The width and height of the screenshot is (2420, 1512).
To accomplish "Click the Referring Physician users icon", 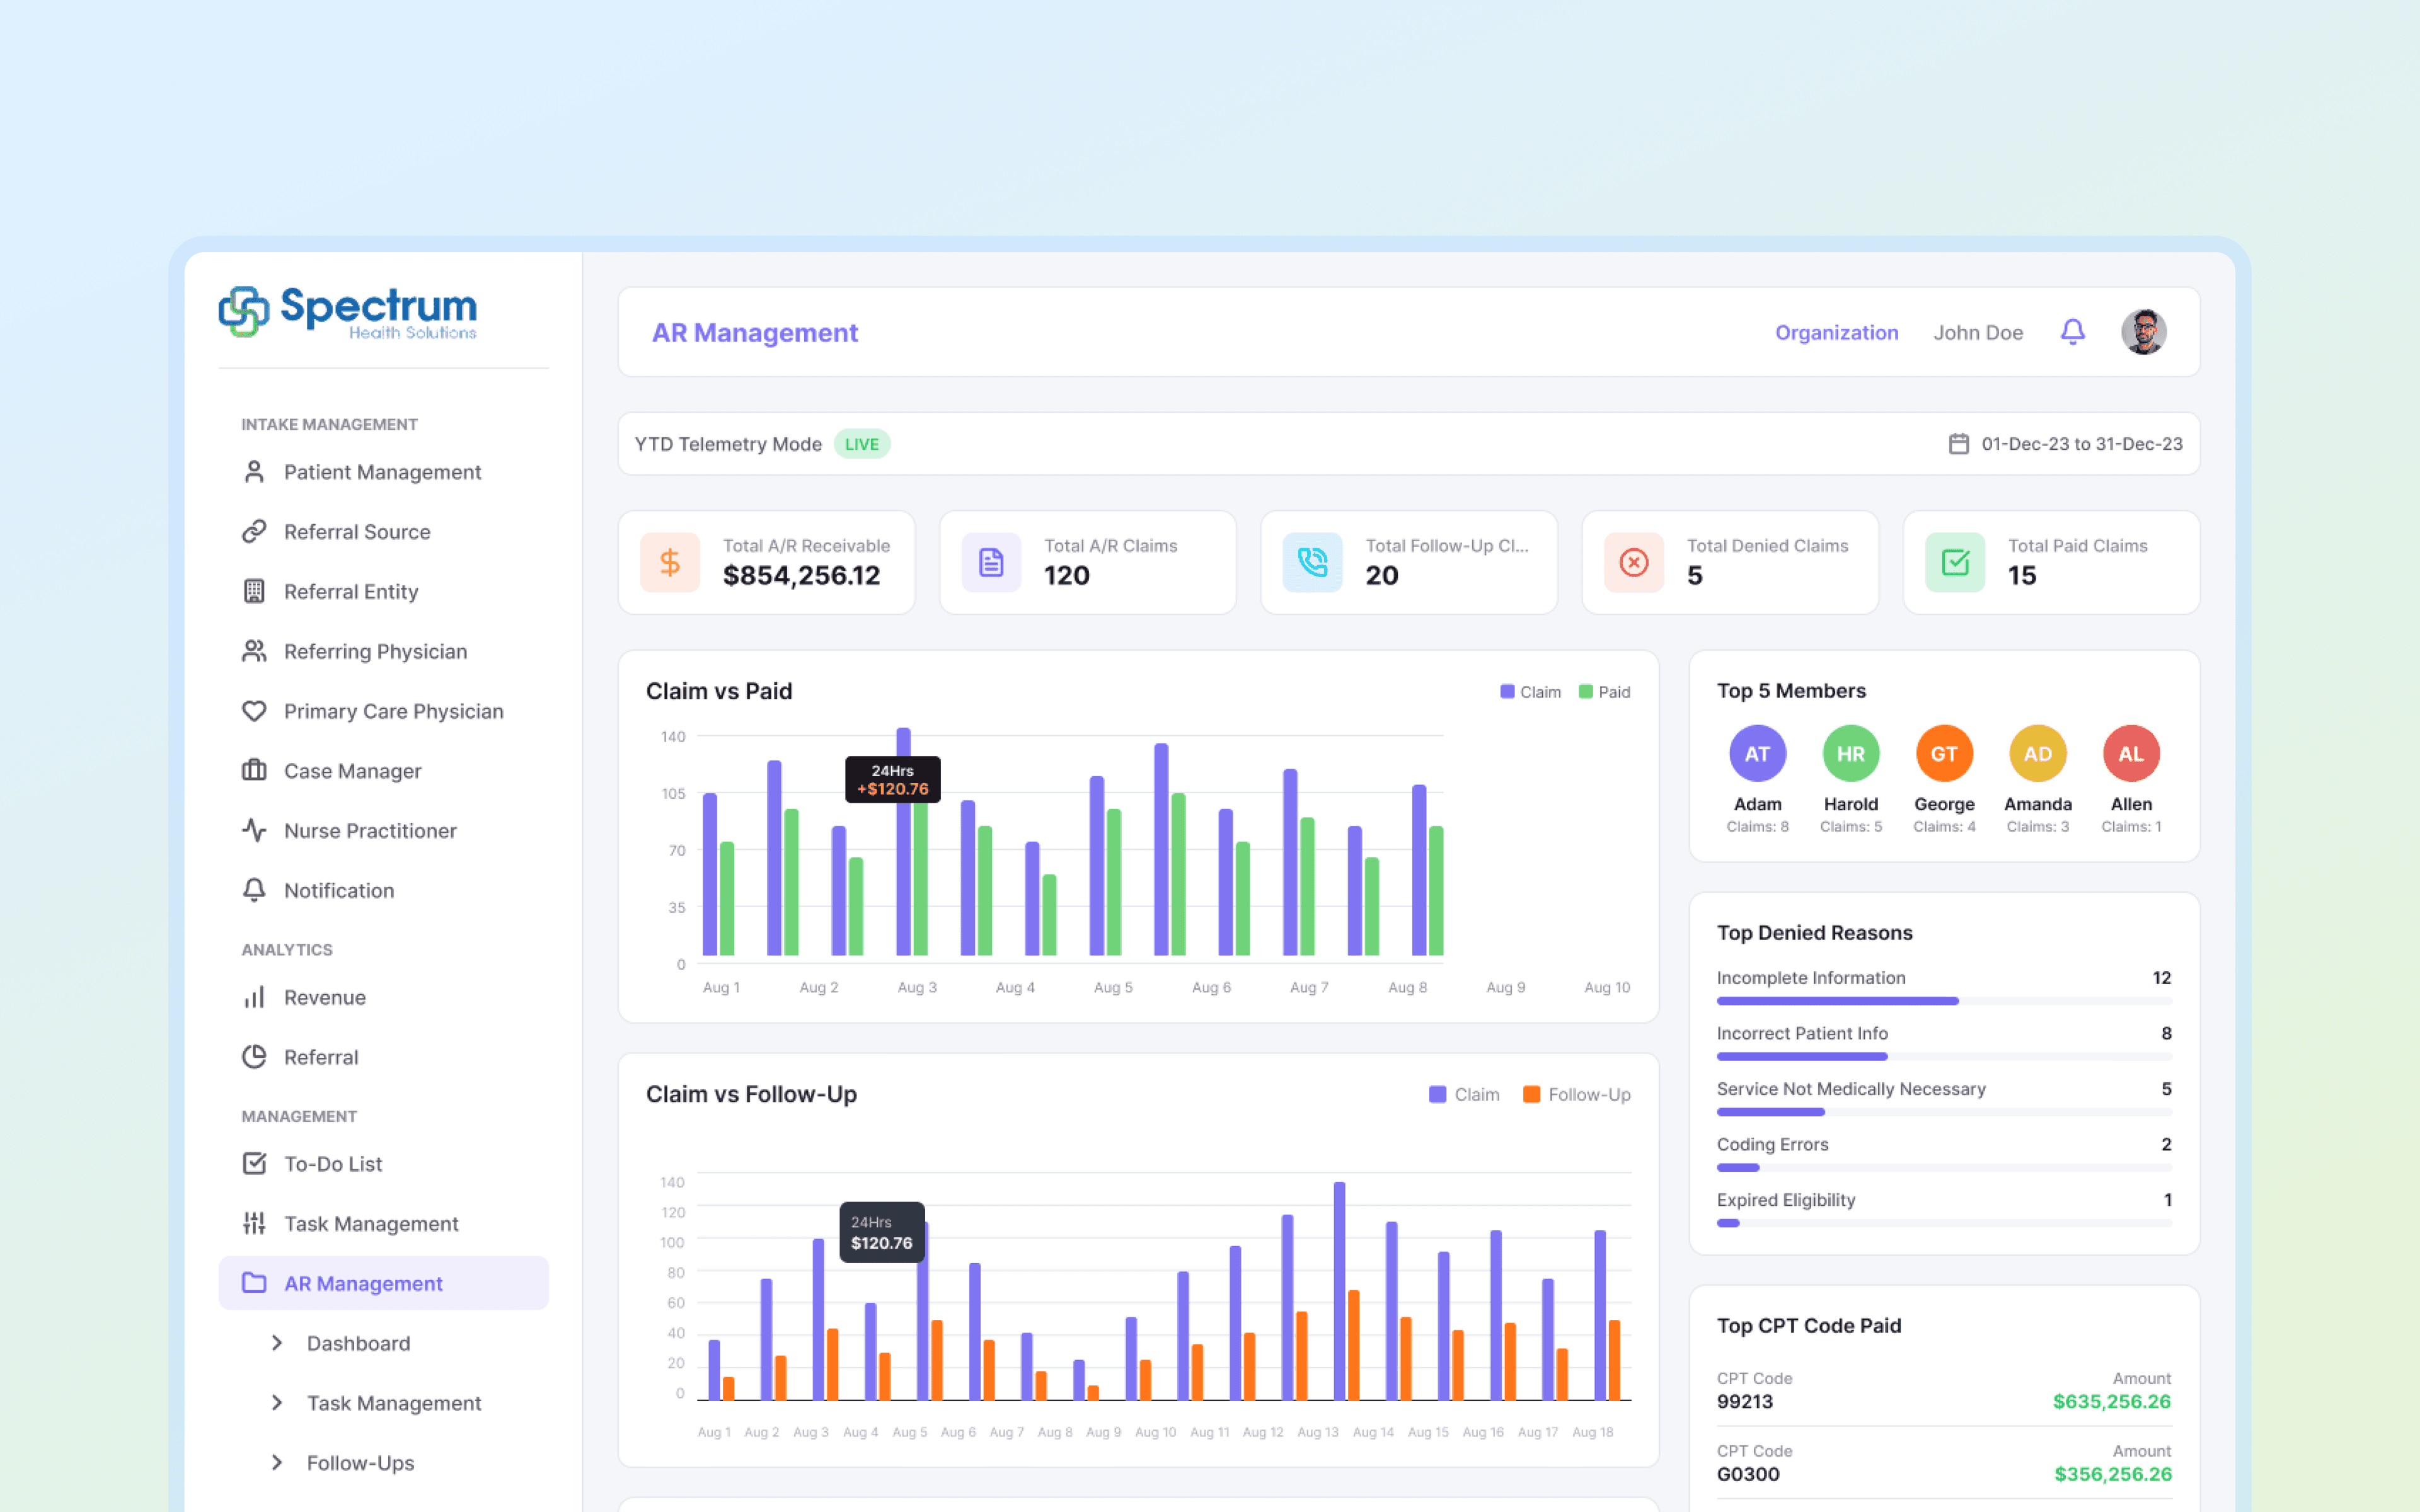I will pyautogui.click(x=254, y=652).
